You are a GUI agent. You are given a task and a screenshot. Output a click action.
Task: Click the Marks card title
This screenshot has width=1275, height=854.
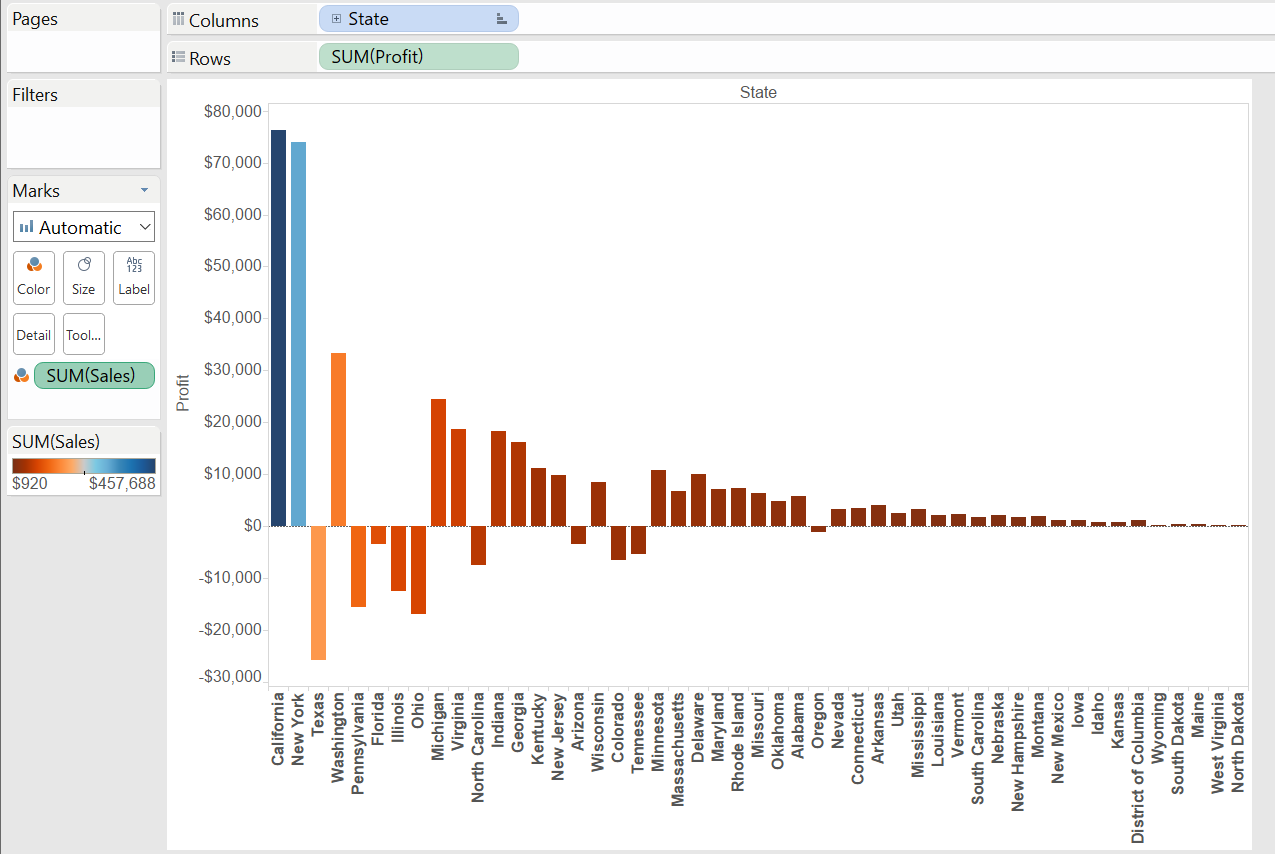click(36, 190)
